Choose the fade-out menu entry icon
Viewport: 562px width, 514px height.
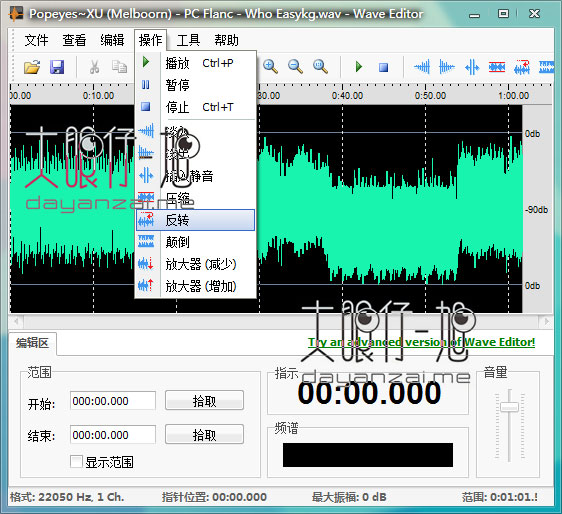tap(146, 153)
